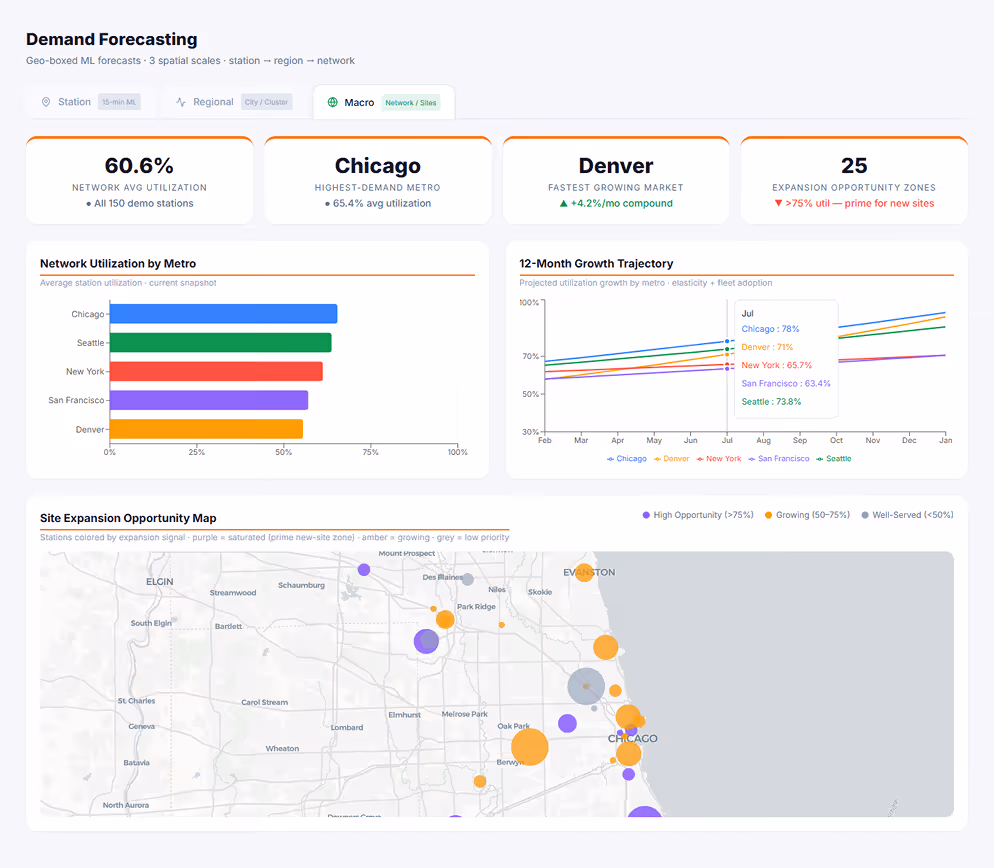
Task: Click the Network Utilization by Metro title
Action: pos(118,264)
